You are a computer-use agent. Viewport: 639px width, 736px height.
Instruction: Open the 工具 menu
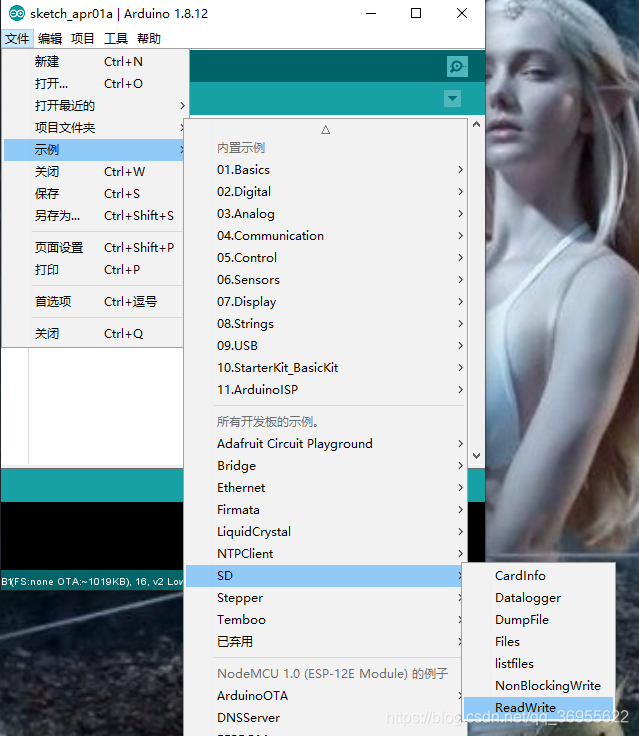point(115,38)
